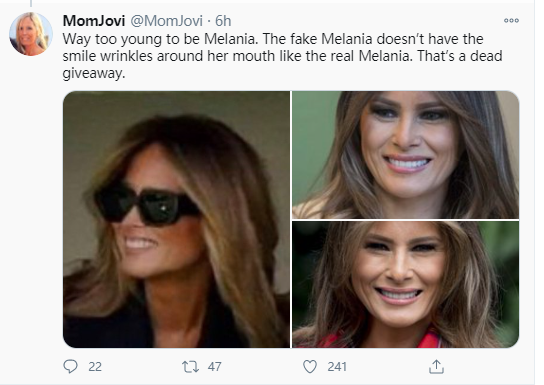The image size is (544, 385).
Task: Open the tweet by clicking its text body
Action: pyautogui.click(x=282, y=56)
